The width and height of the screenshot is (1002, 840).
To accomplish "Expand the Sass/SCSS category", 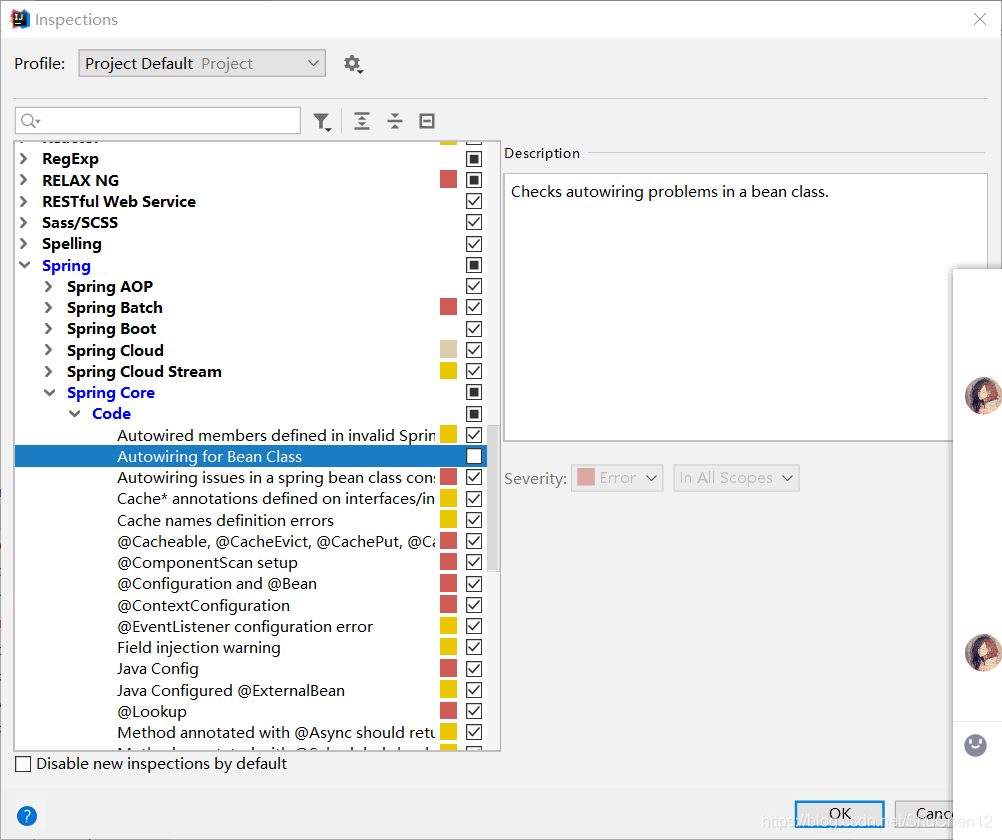I will [x=24, y=222].
